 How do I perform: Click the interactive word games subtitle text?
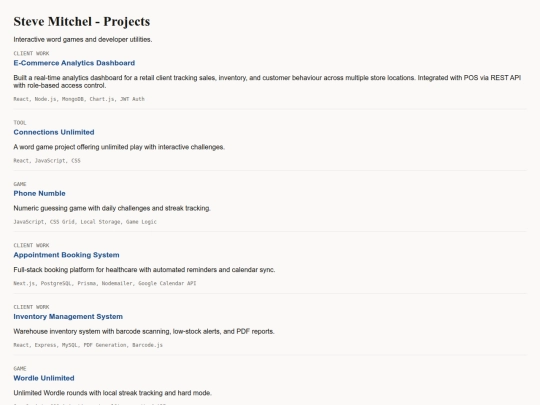point(83,40)
